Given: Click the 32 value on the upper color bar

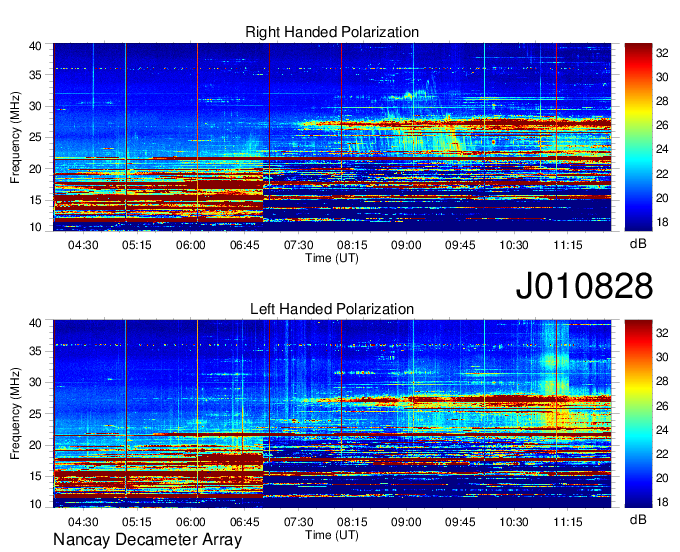Looking at the screenshot, I should pos(662,53).
